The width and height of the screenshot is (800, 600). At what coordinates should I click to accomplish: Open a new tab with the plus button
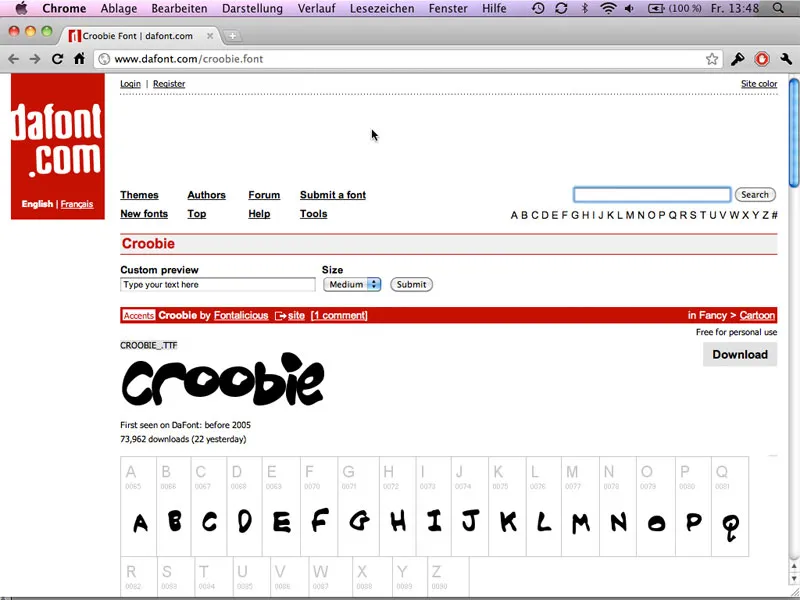pyautogui.click(x=232, y=36)
